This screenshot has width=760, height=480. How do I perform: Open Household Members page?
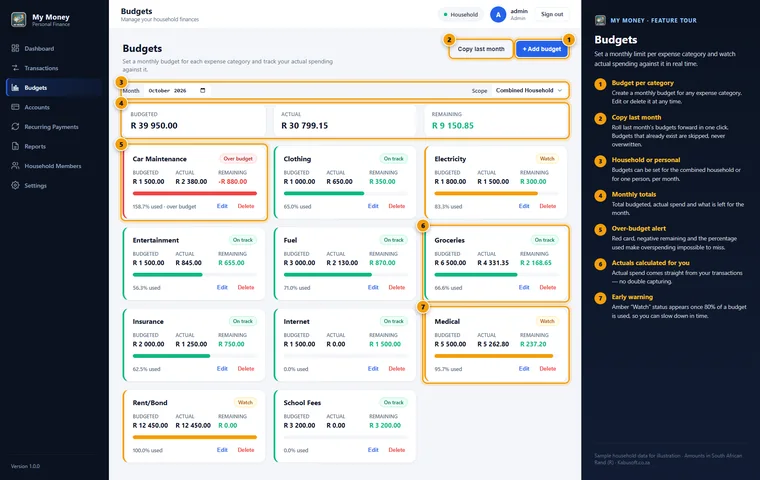(54, 166)
